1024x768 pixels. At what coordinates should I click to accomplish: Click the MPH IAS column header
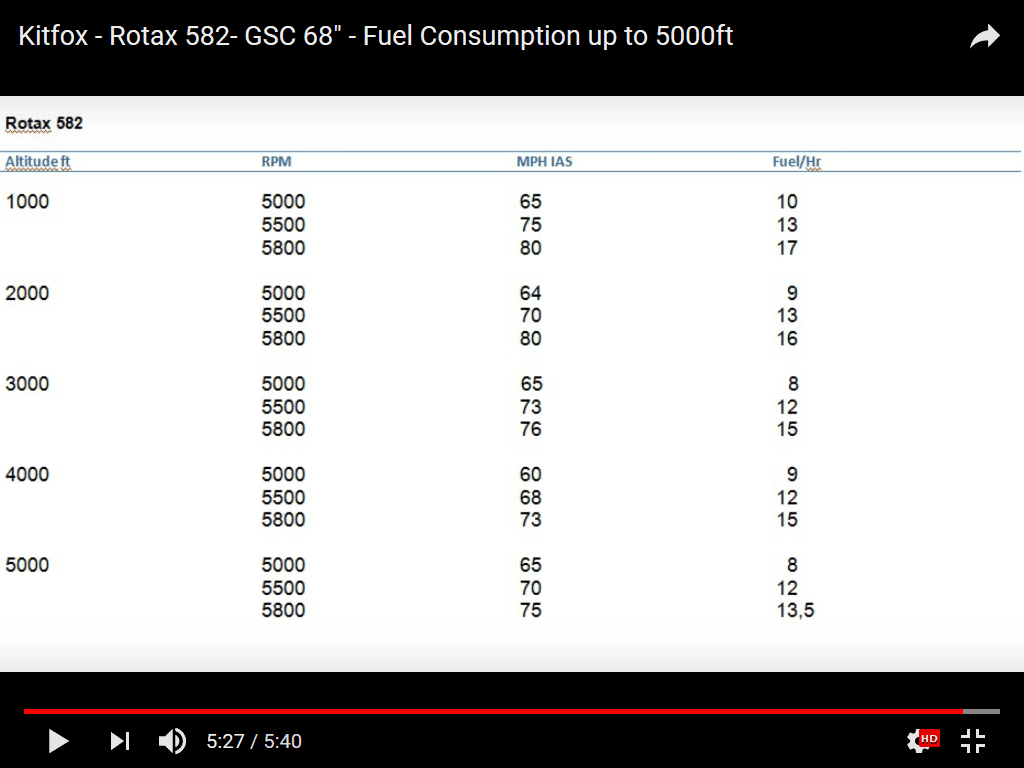[x=544, y=161]
